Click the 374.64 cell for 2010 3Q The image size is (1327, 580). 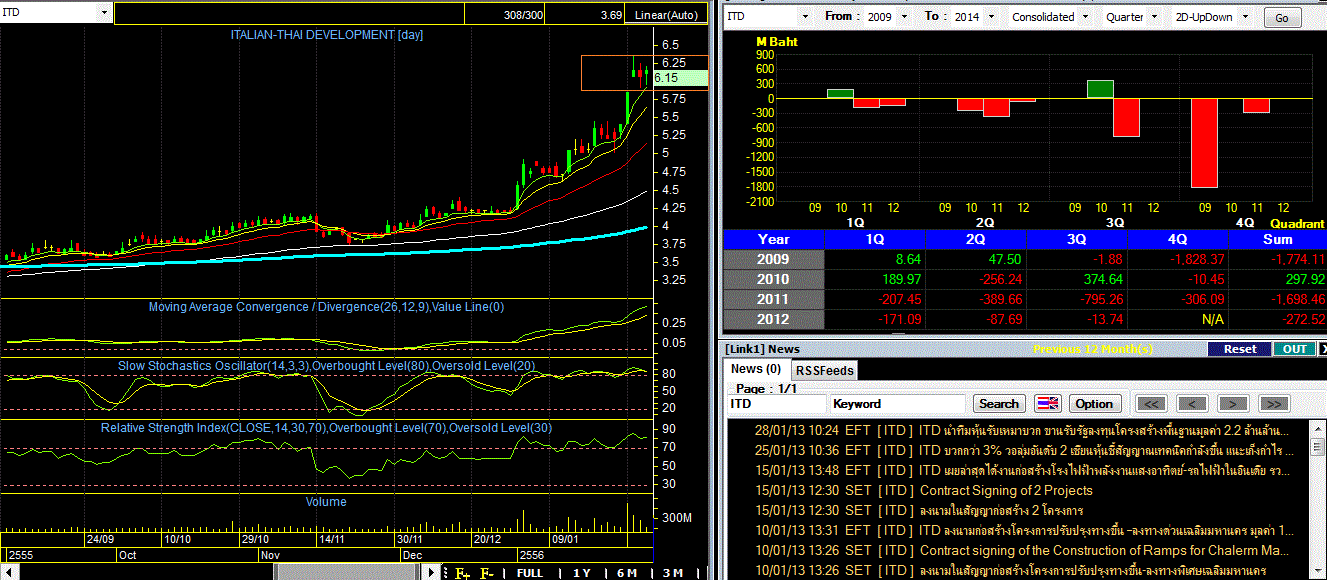pyautogui.click(x=1077, y=279)
